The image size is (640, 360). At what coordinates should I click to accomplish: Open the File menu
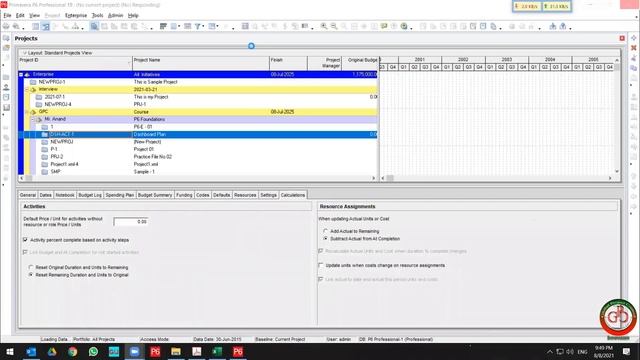click(7, 16)
